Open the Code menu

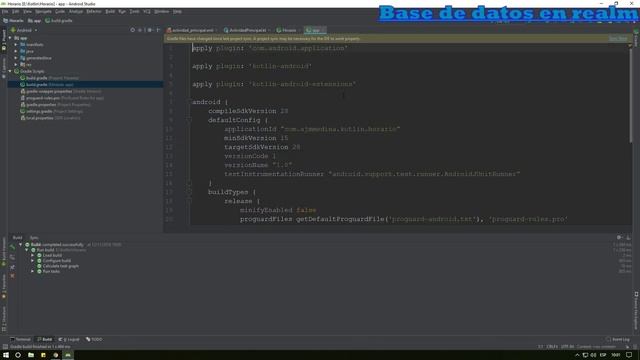pos(60,11)
